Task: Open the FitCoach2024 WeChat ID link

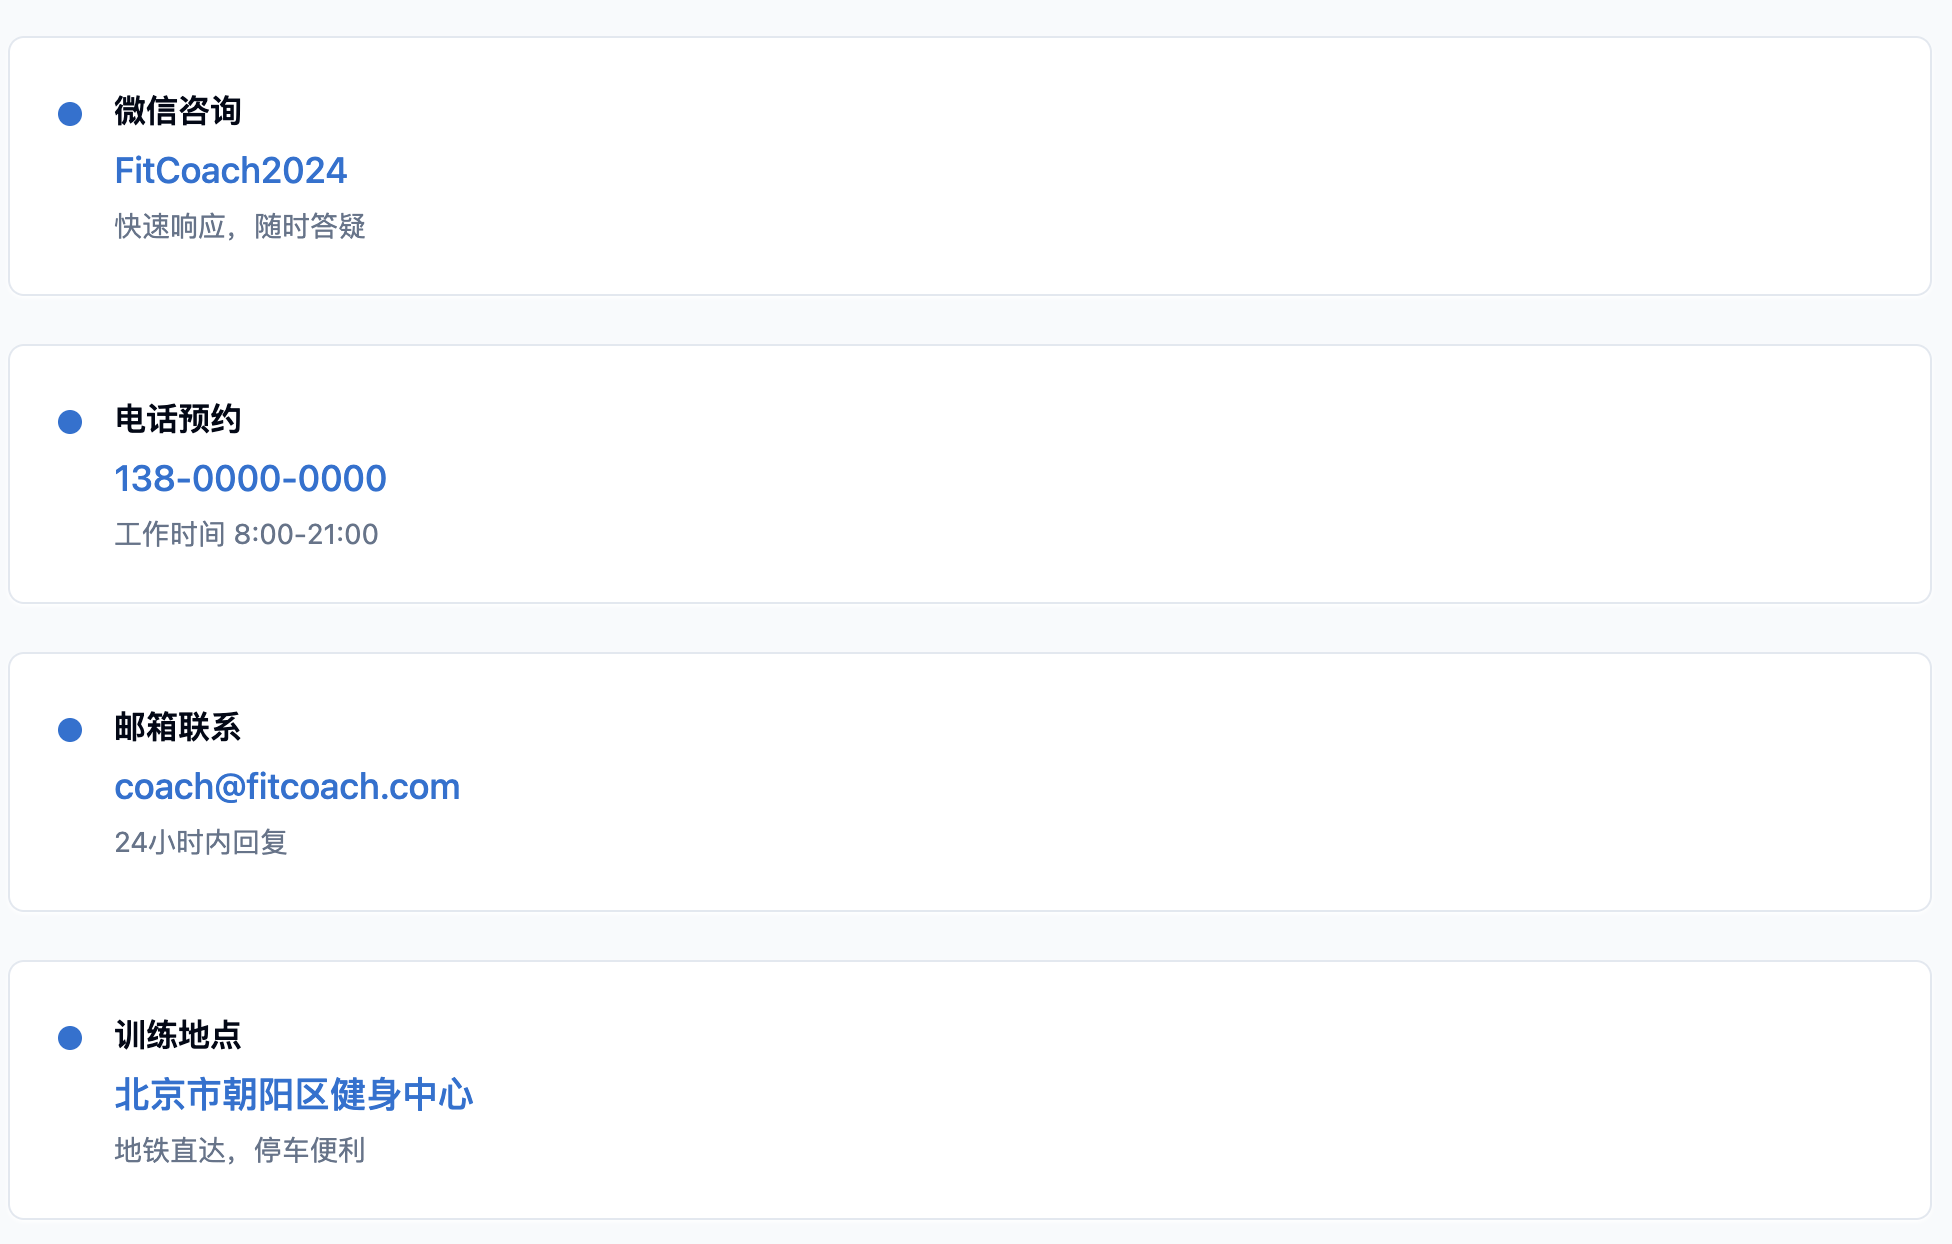Action: [x=231, y=171]
